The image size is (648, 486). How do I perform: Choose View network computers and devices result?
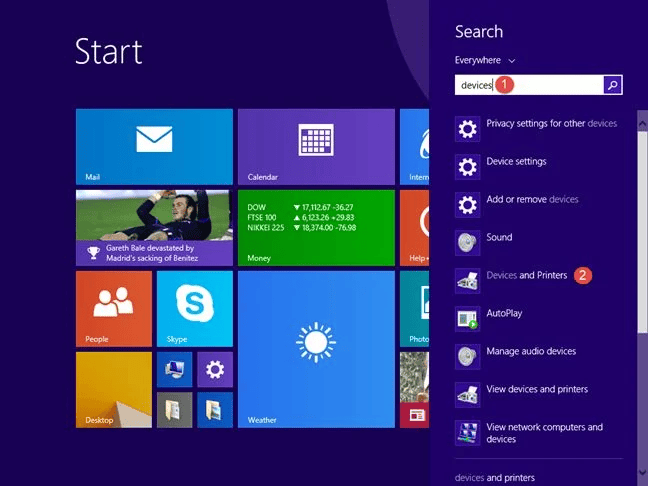tap(544, 433)
